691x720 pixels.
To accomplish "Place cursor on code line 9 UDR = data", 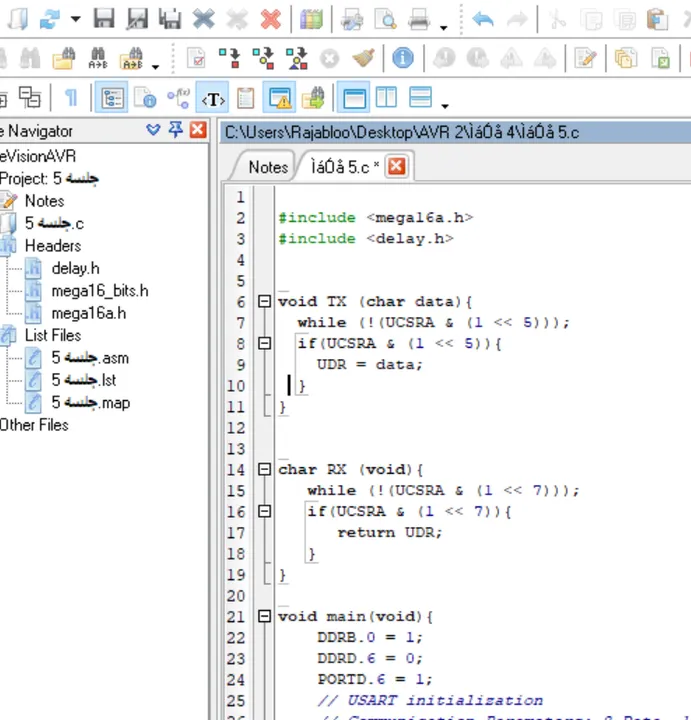I will (x=369, y=365).
